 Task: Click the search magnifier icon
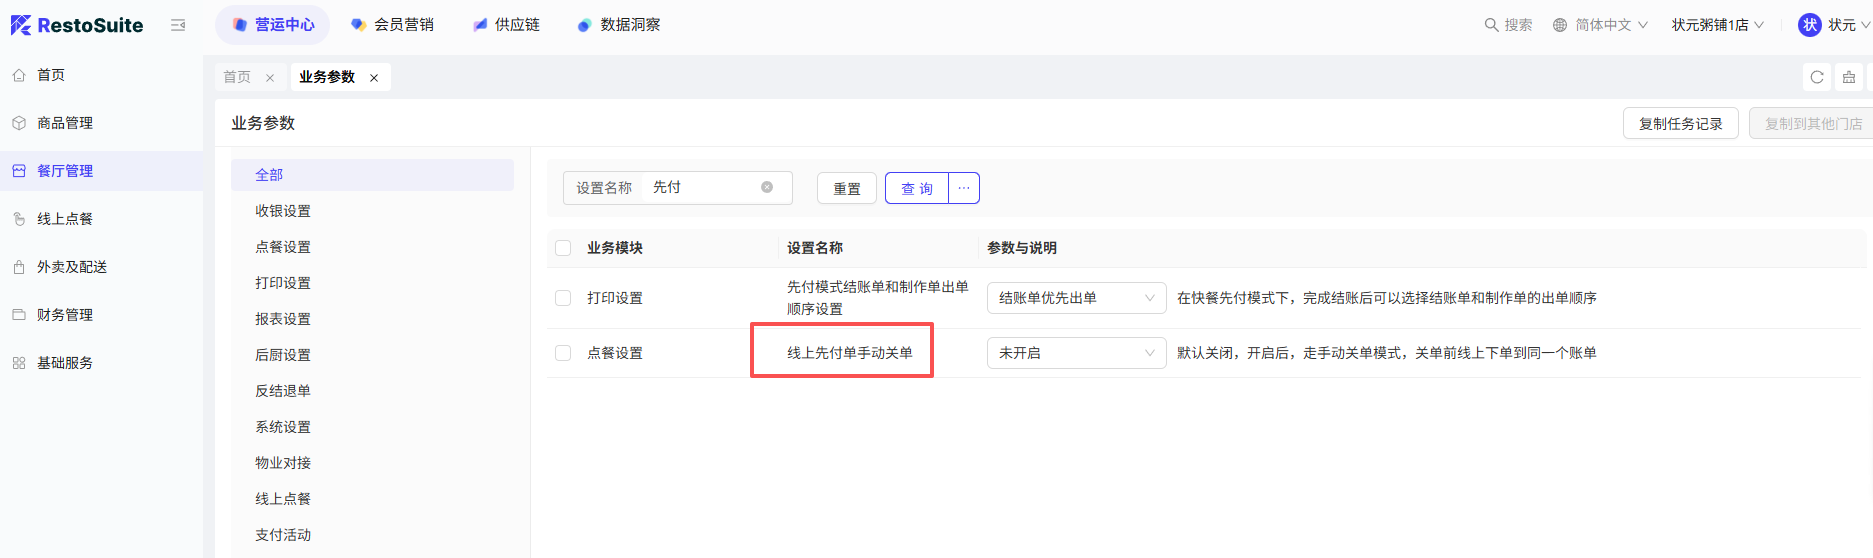1491,25
